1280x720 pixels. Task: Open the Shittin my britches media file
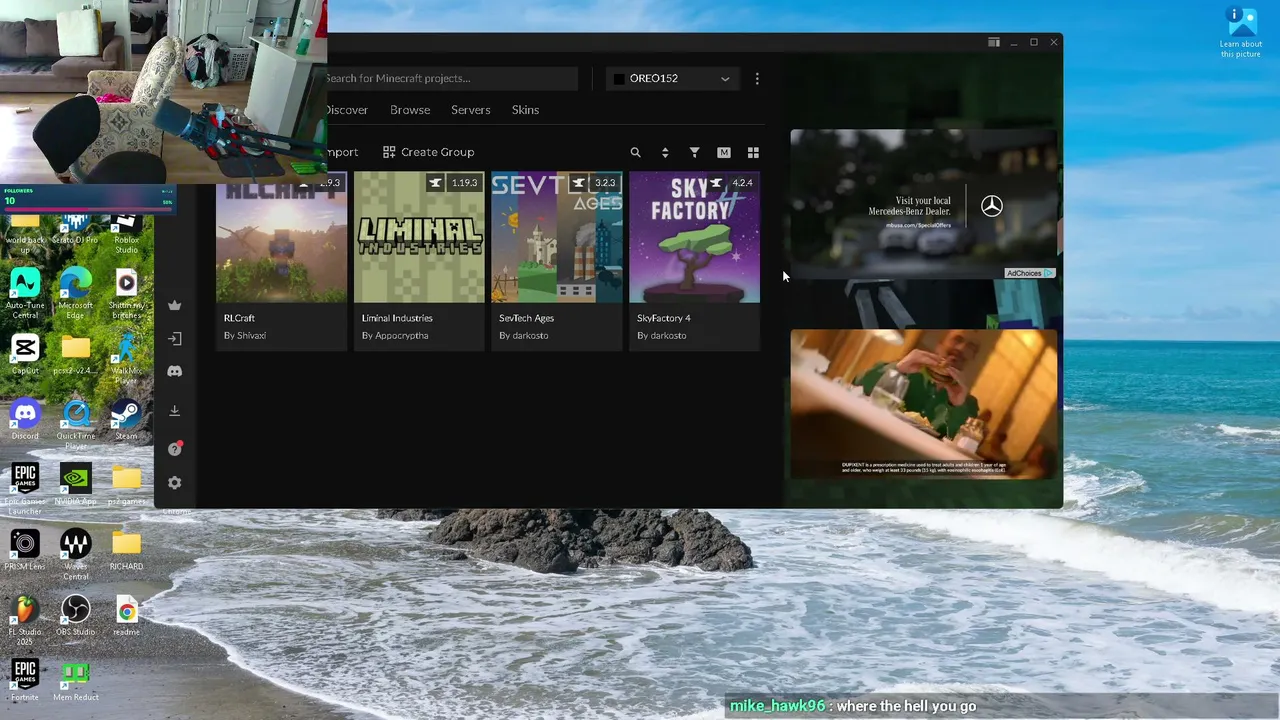[126, 292]
